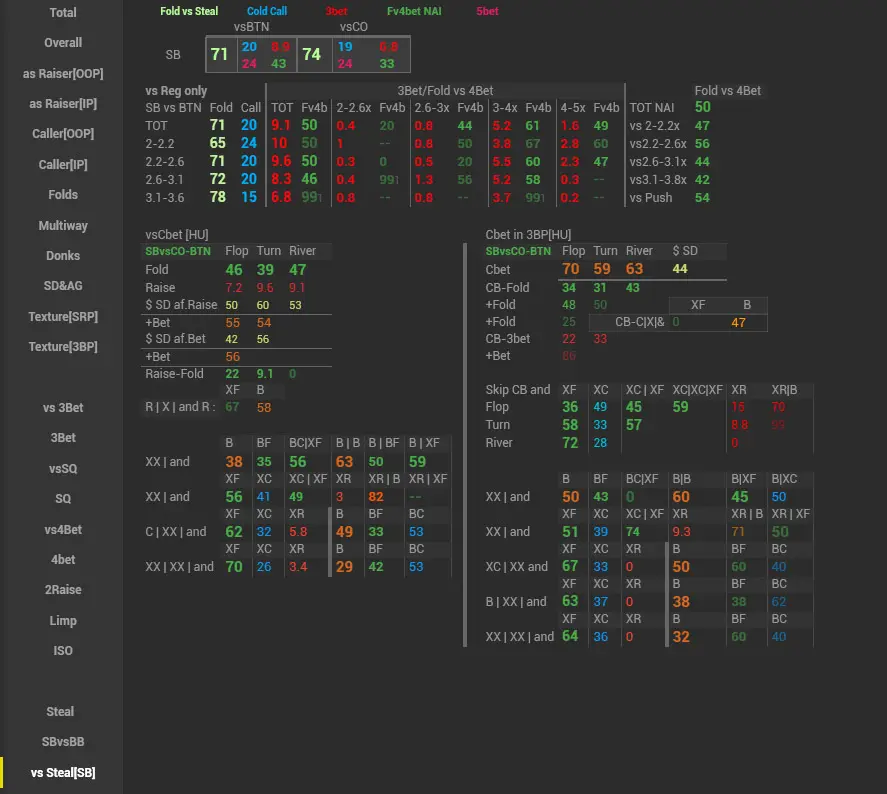Image resolution: width=887 pixels, height=794 pixels.
Task: Select the as Raiser[OOP] tab
Action: [x=62, y=74]
